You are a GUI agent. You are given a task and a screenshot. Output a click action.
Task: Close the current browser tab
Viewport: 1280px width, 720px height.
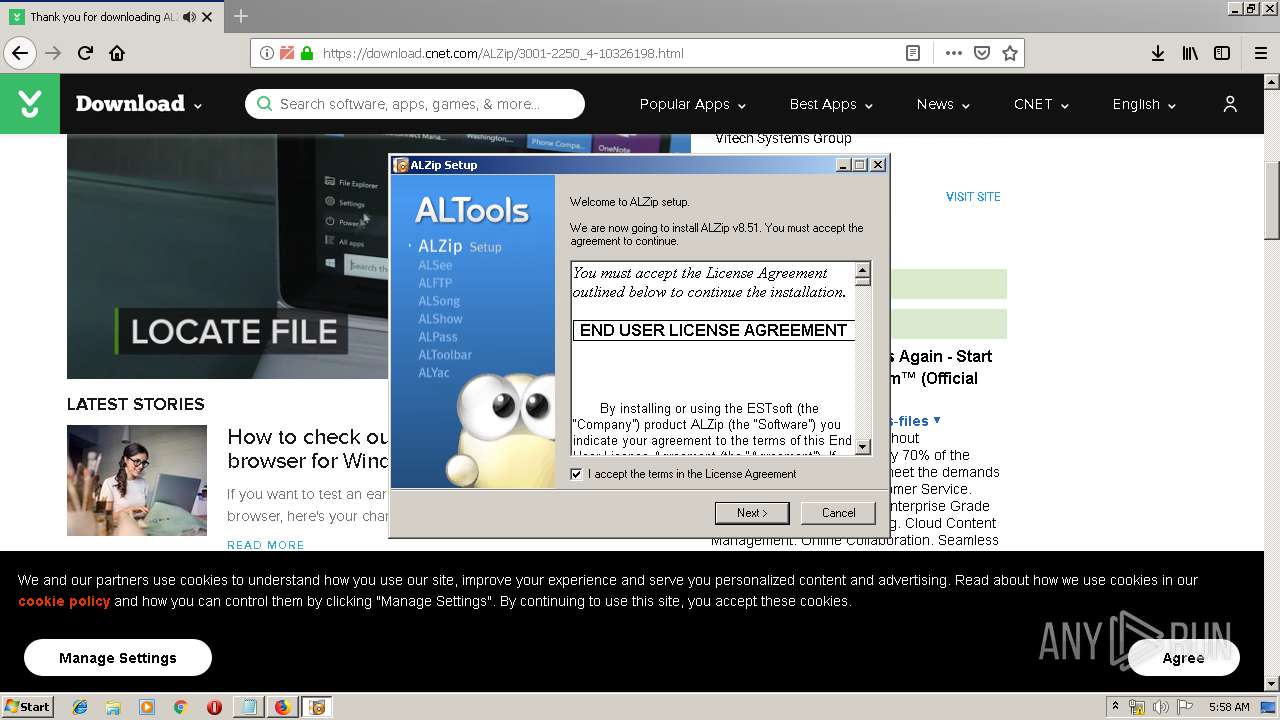click(207, 17)
